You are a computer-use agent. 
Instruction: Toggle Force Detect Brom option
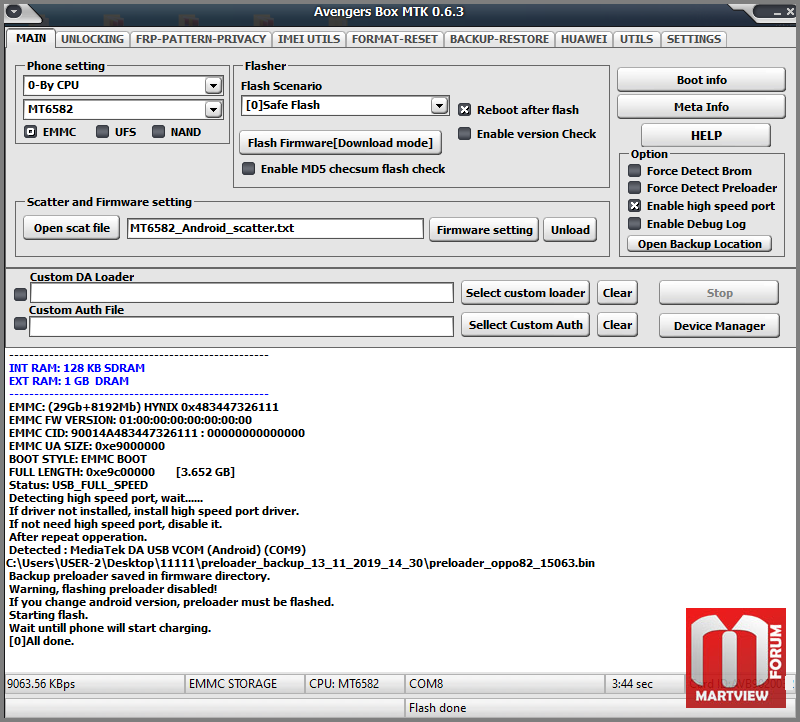pos(634,170)
